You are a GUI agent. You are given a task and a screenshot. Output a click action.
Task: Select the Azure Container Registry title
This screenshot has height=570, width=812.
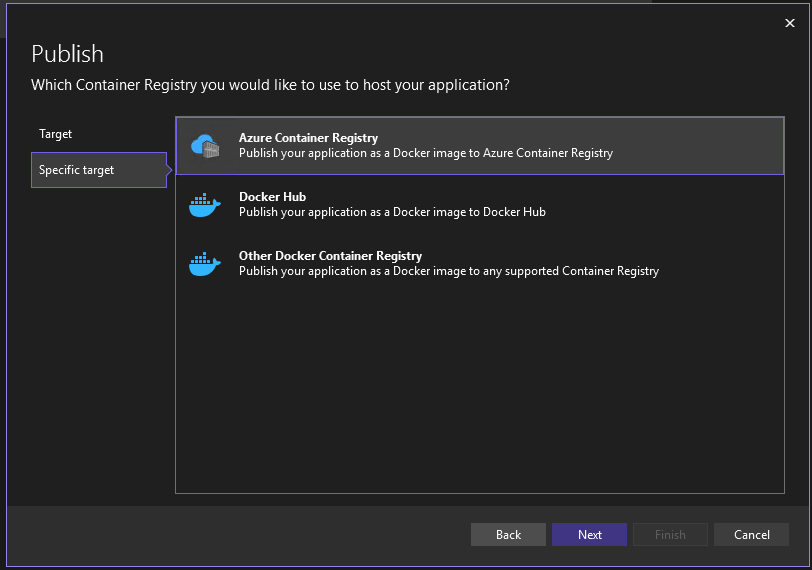click(x=308, y=138)
